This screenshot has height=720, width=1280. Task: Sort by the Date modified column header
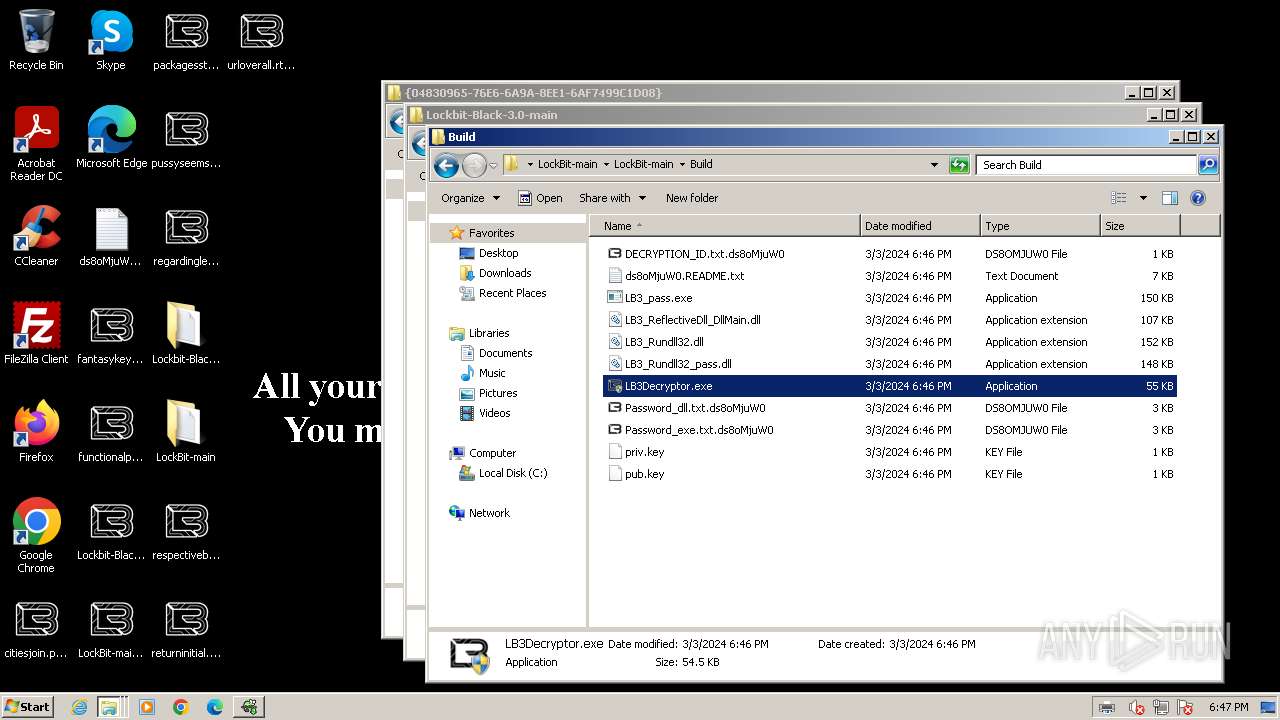click(920, 226)
